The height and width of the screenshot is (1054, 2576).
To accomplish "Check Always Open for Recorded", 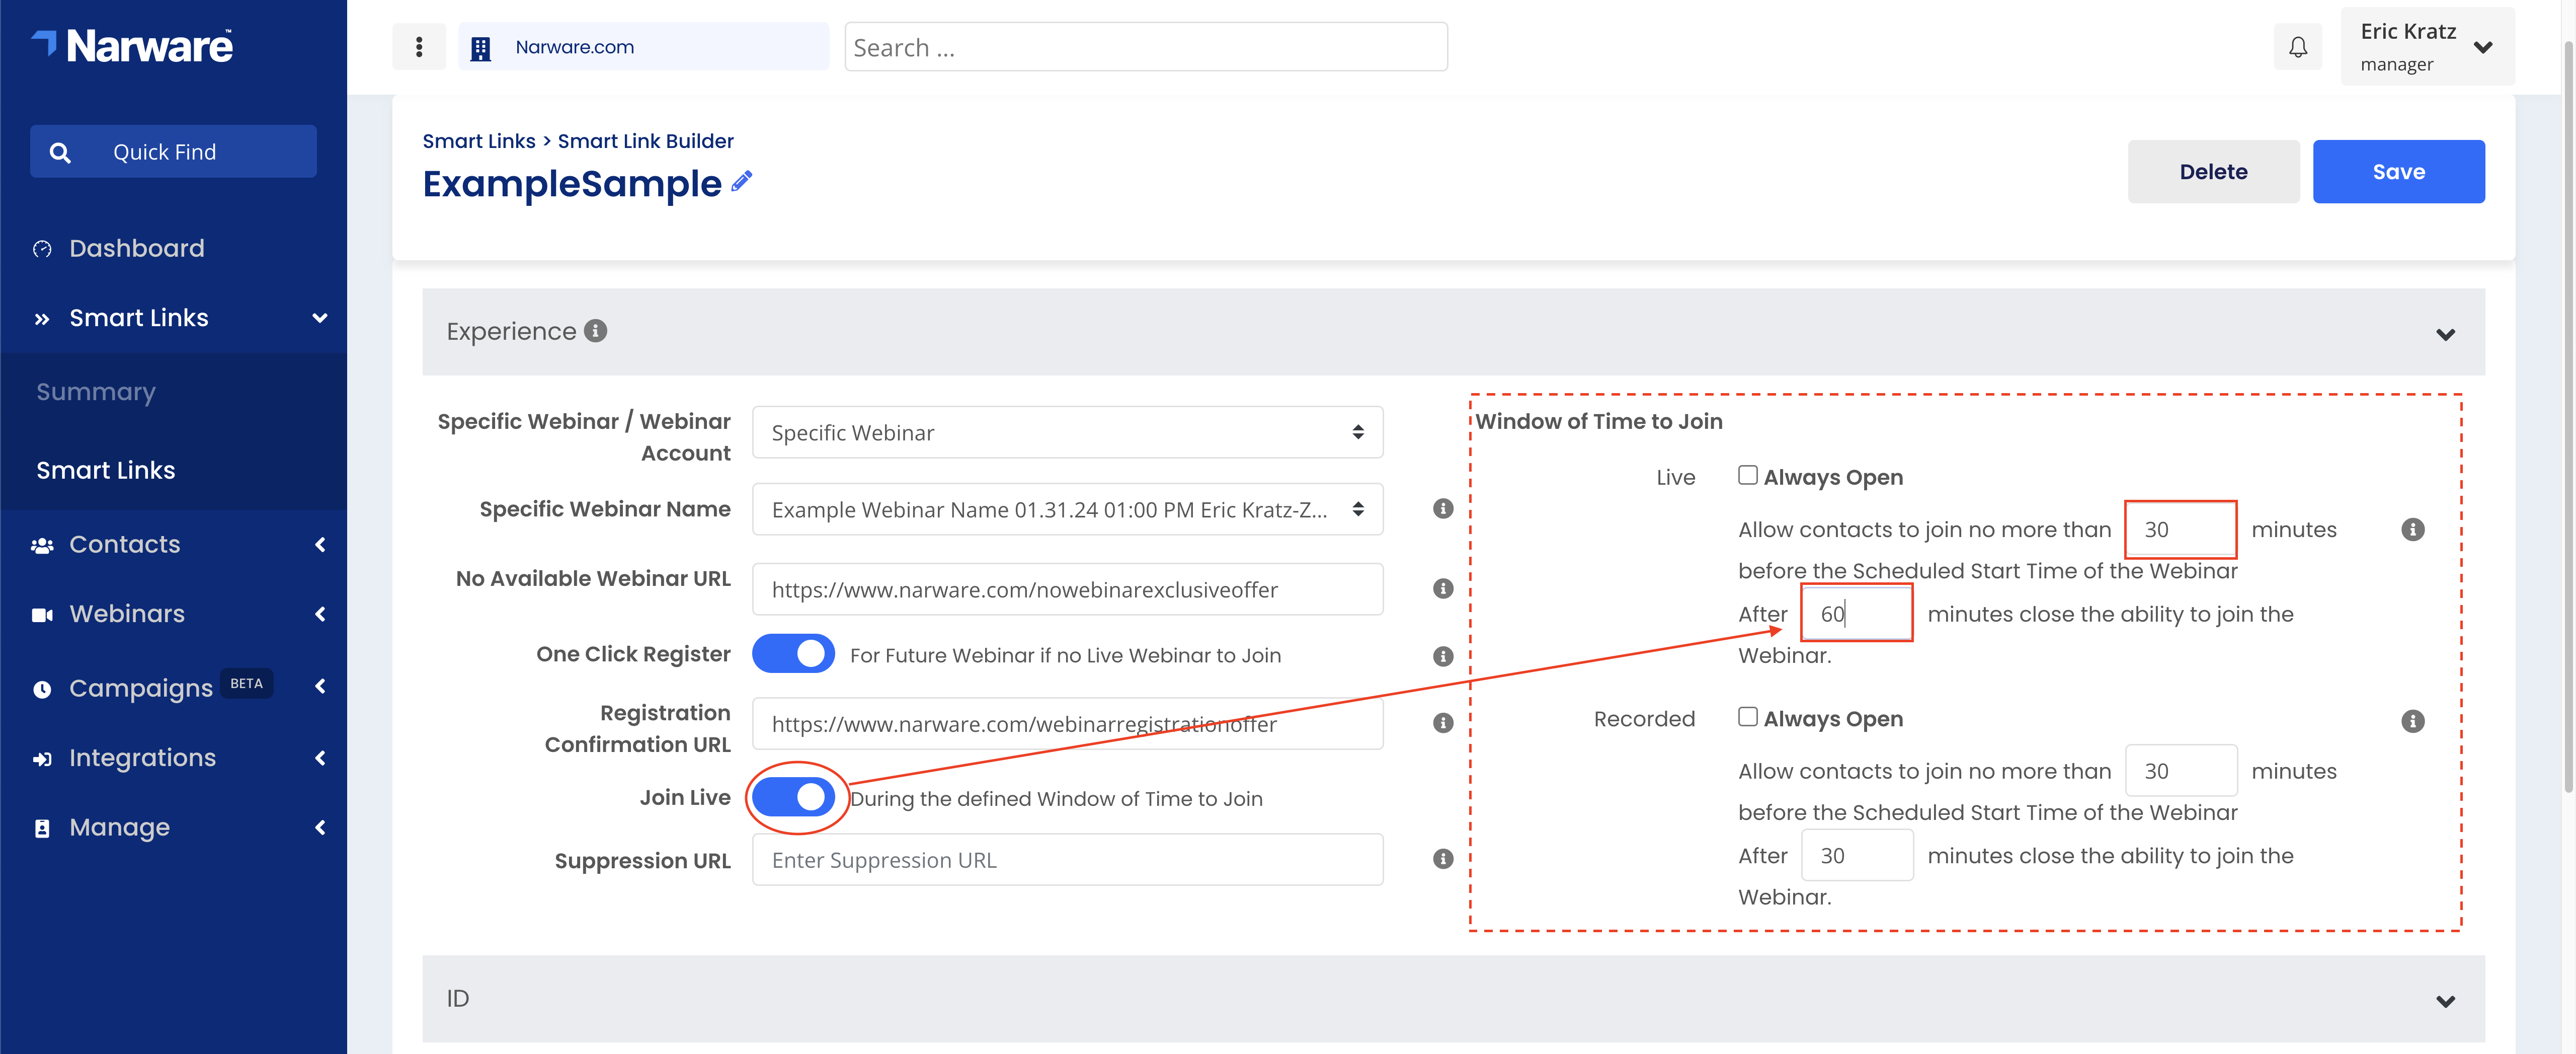I will pyautogui.click(x=1747, y=717).
